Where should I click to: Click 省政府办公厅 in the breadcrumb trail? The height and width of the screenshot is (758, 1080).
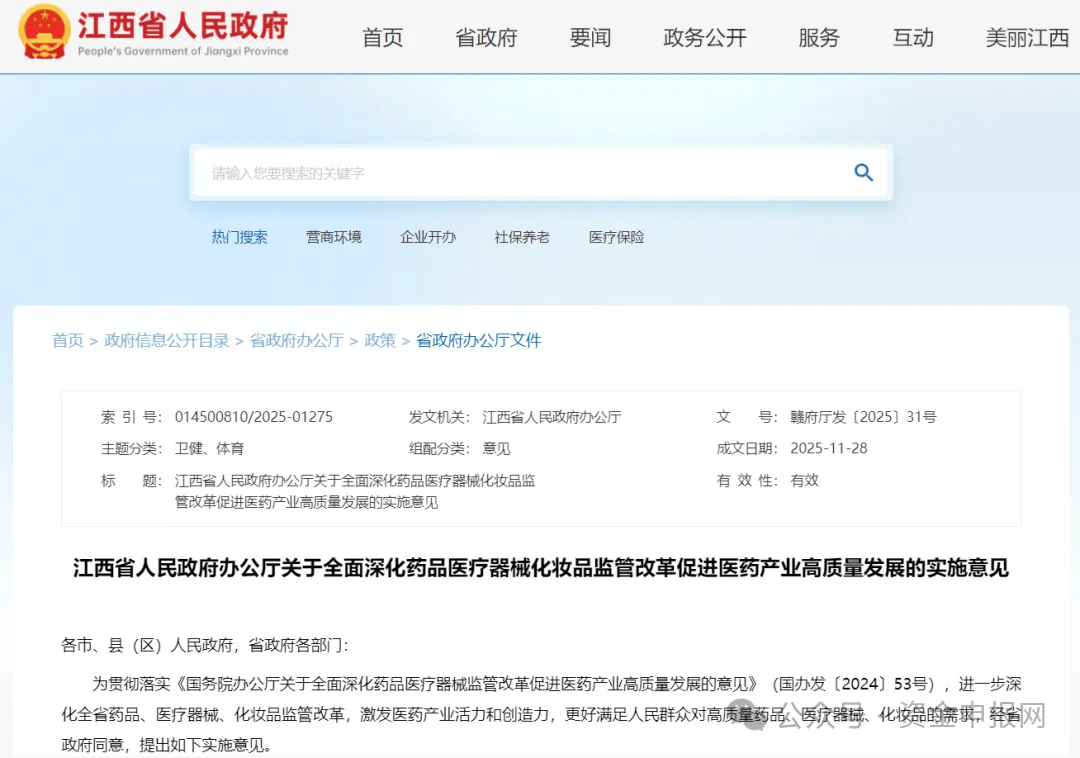(x=297, y=340)
